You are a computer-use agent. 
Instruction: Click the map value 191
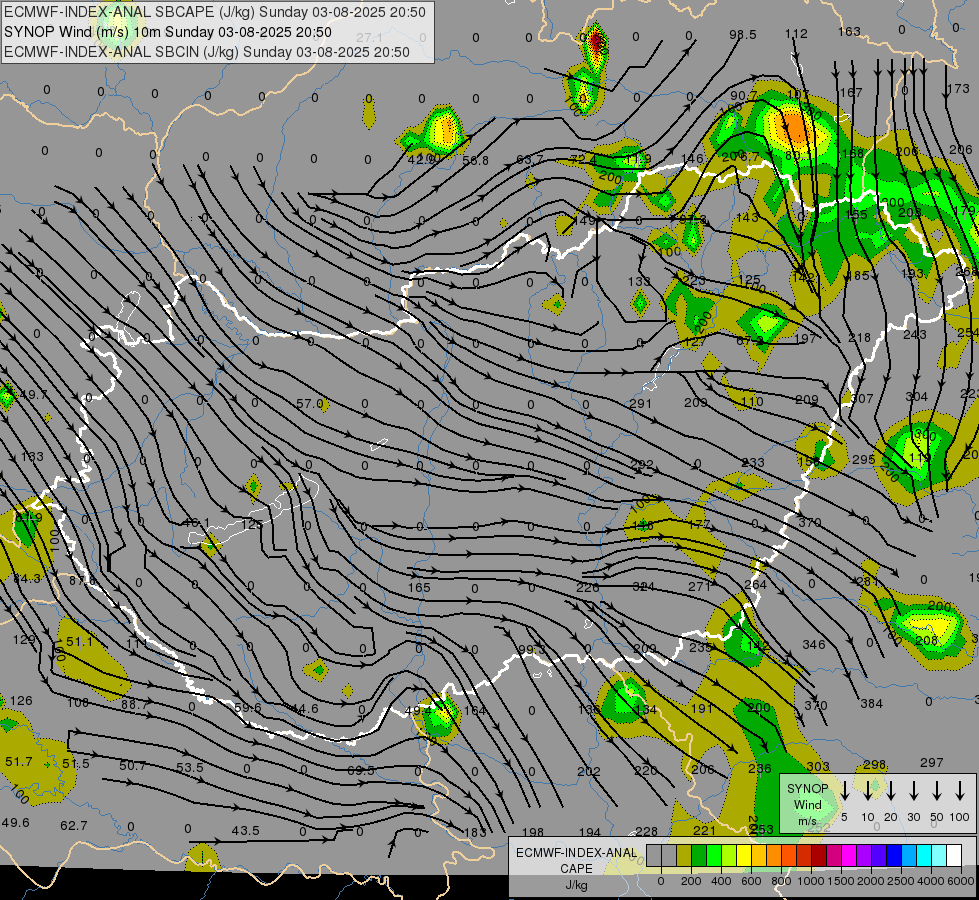701,708
